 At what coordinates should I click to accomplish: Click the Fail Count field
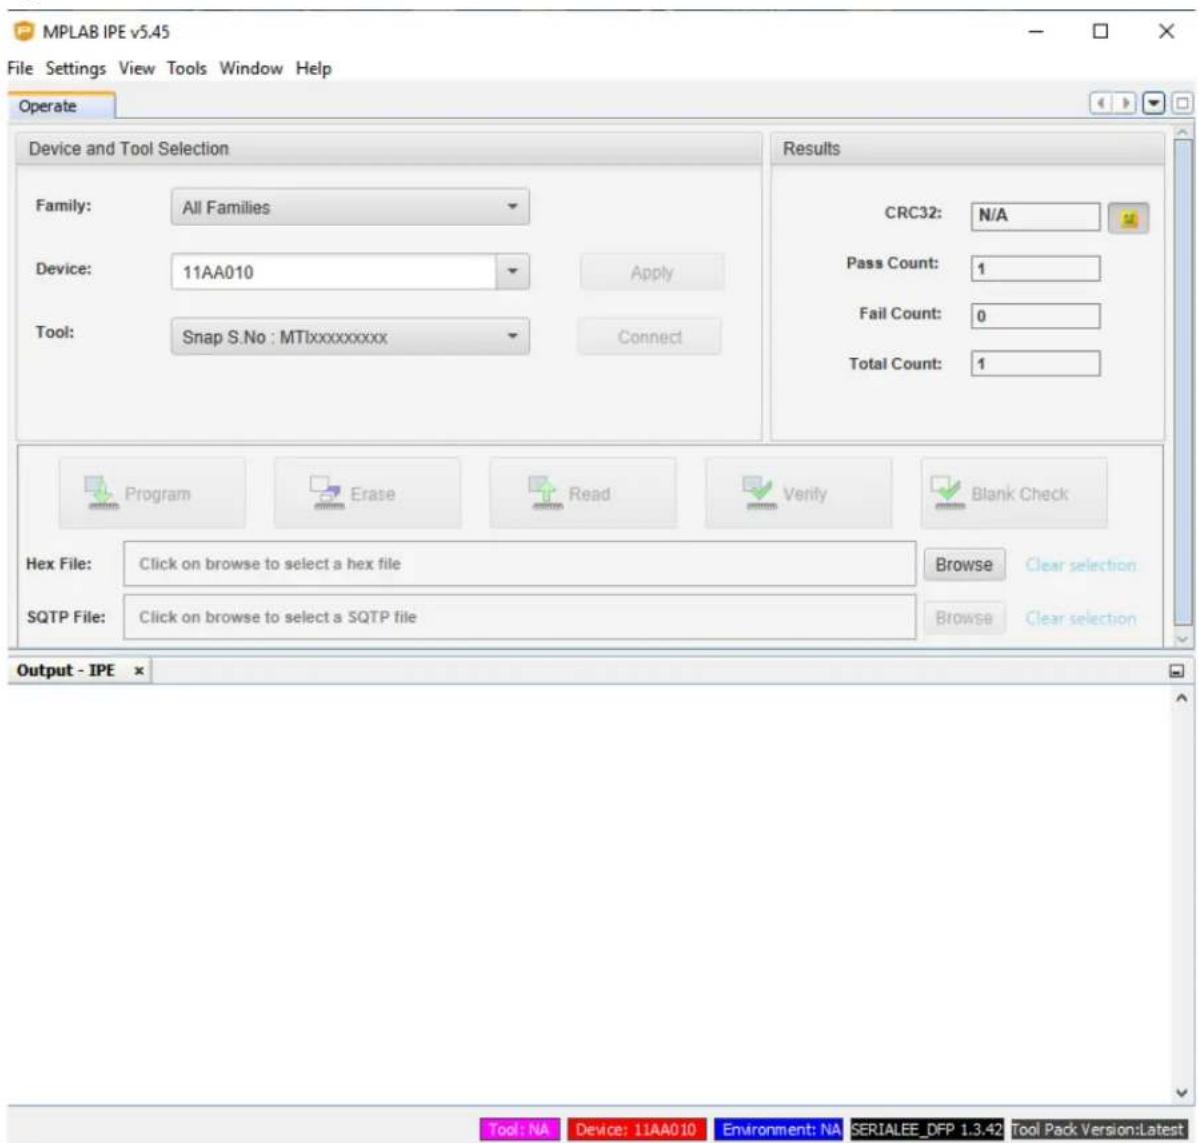pos(1035,316)
